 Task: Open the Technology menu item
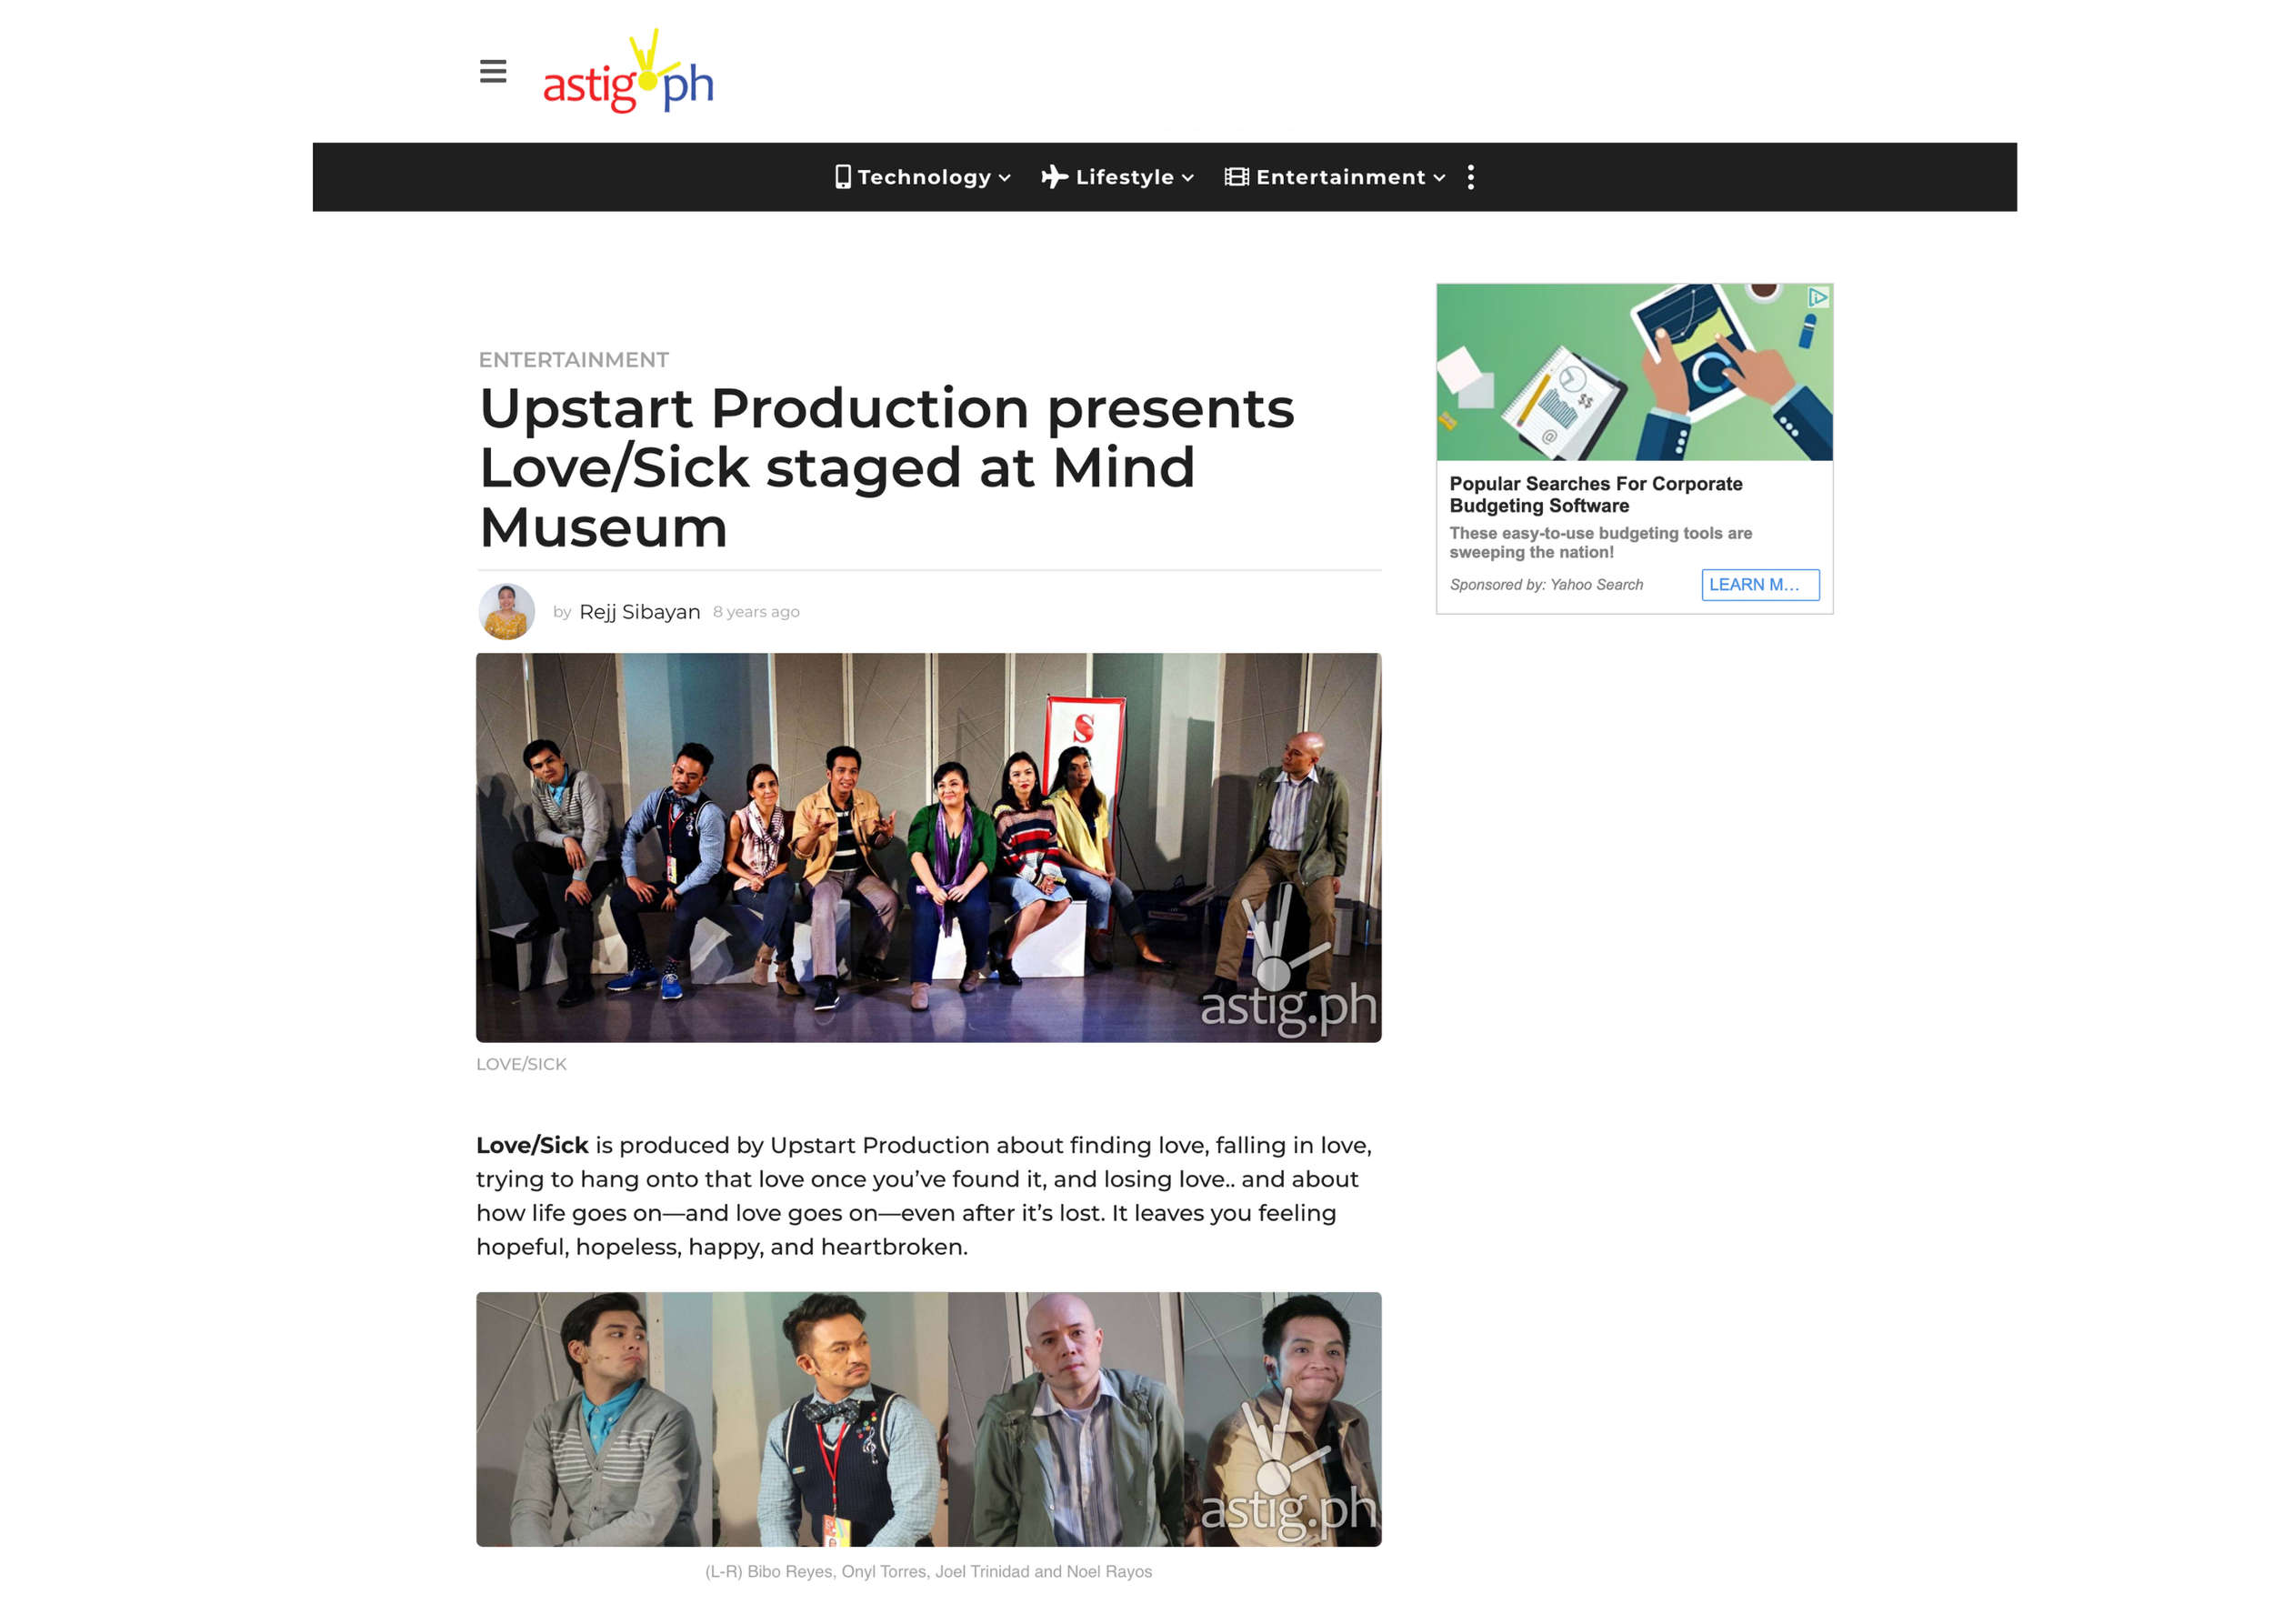point(923,177)
